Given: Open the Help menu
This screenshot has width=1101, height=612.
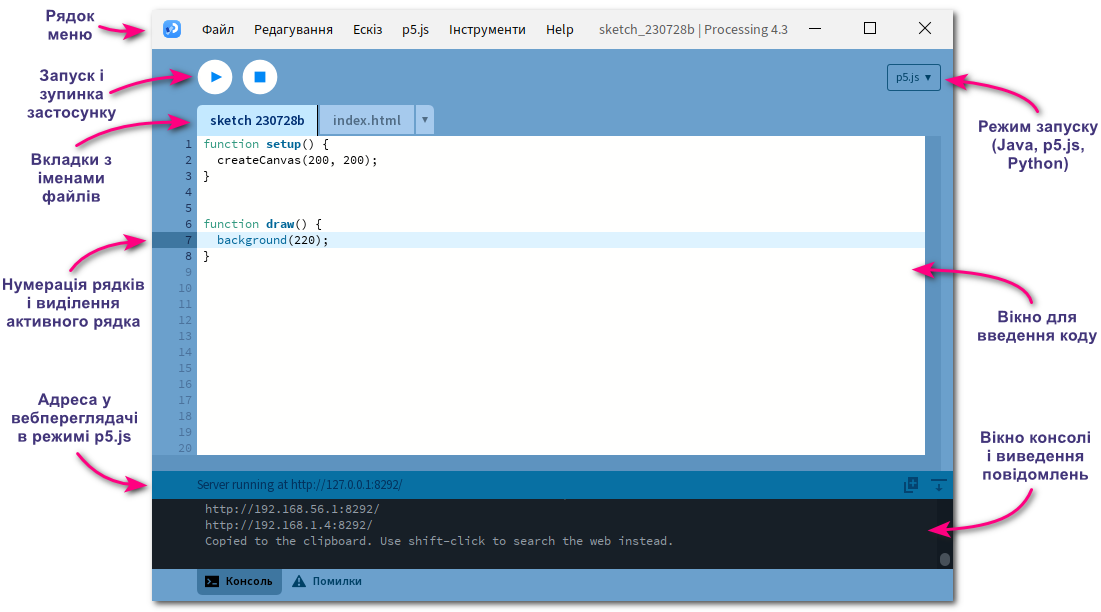Looking at the screenshot, I should pyautogui.click(x=559, y=29).
